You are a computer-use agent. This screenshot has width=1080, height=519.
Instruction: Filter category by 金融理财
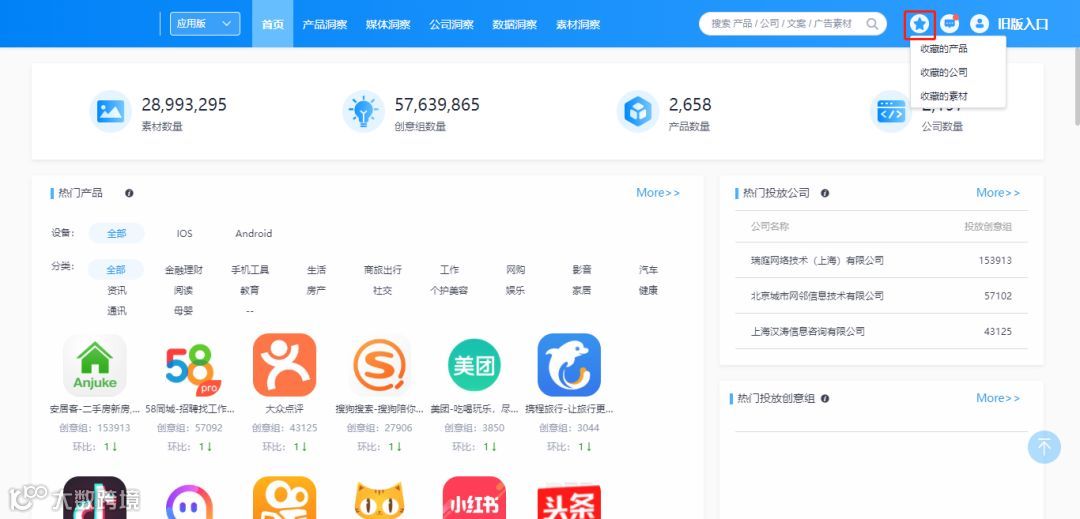pos(183,270)
